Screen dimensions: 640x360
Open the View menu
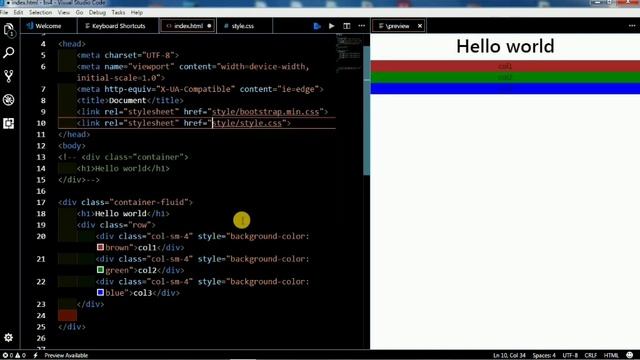pyautogui.click(x=64, y=13)
